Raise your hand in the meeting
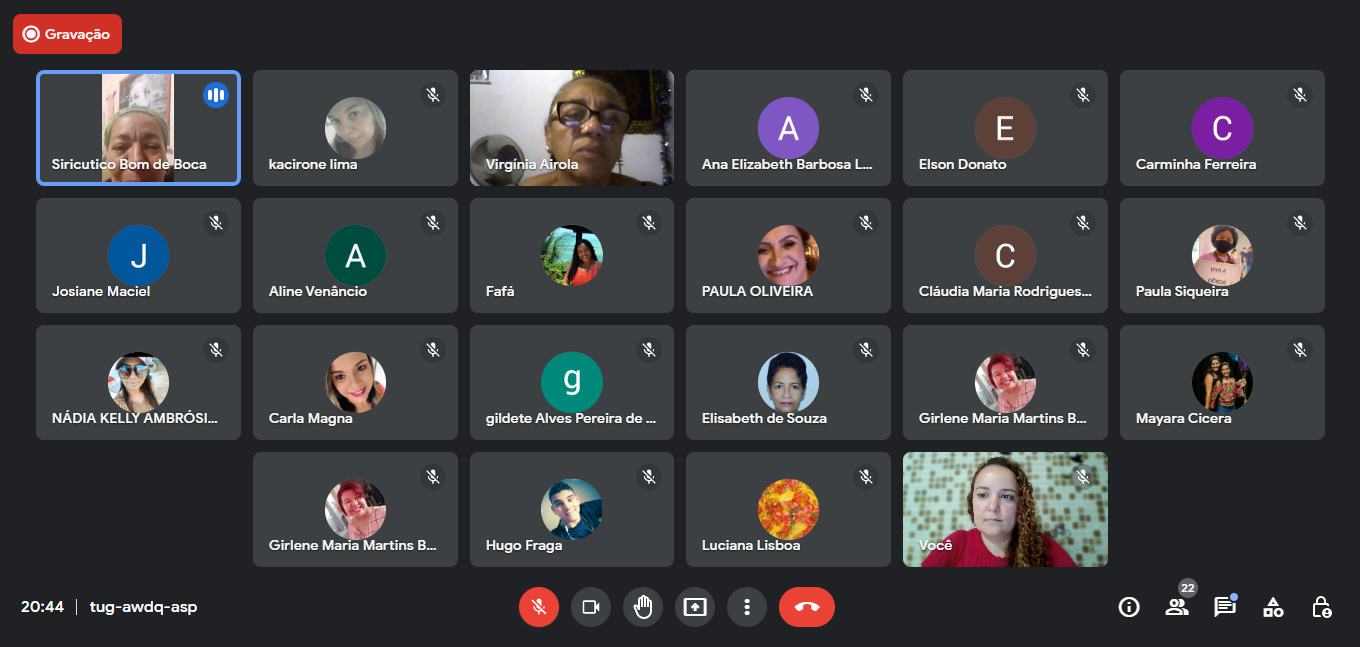This screenshot has width=1360, height=647. pos(643,607)
